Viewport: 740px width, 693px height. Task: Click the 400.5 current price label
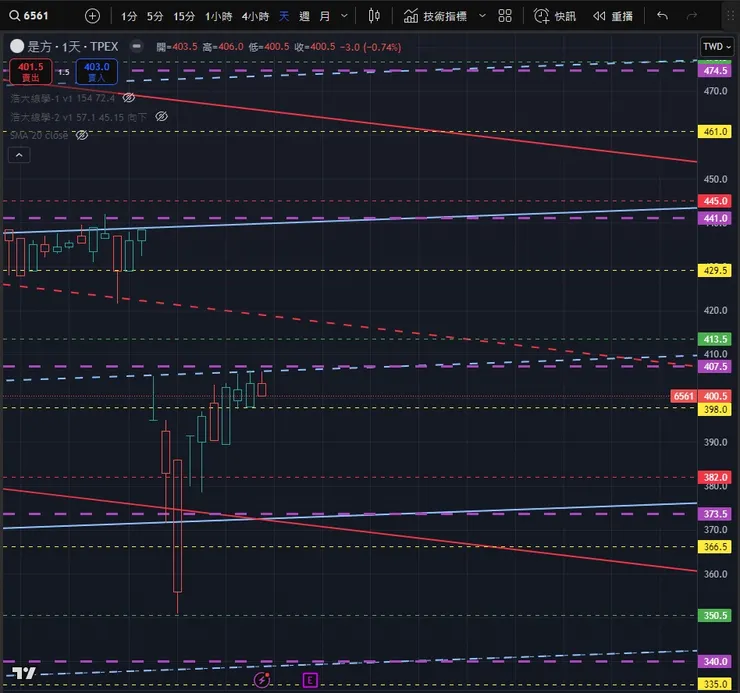tap(715, 396)
